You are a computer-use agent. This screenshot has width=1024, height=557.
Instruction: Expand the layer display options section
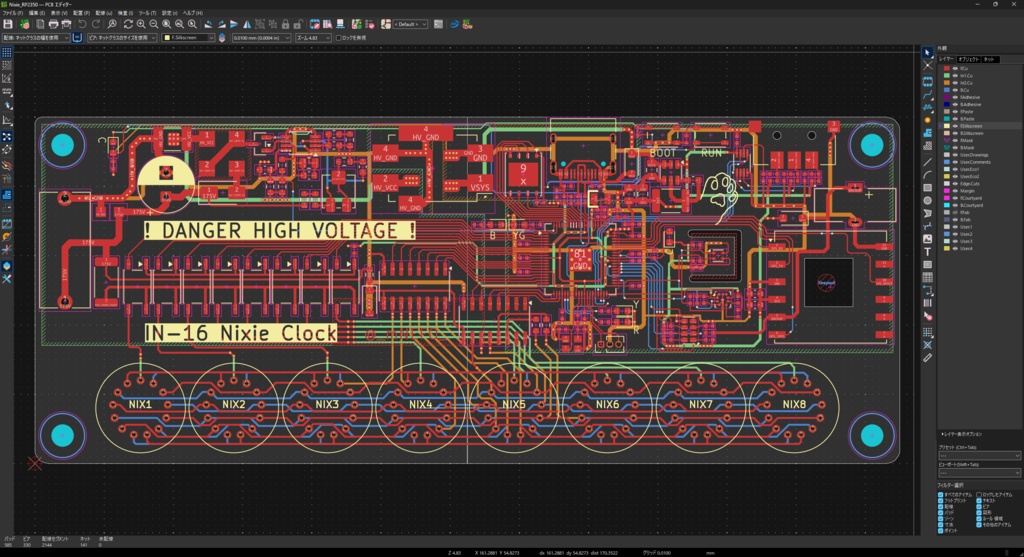tap(961, 434)
